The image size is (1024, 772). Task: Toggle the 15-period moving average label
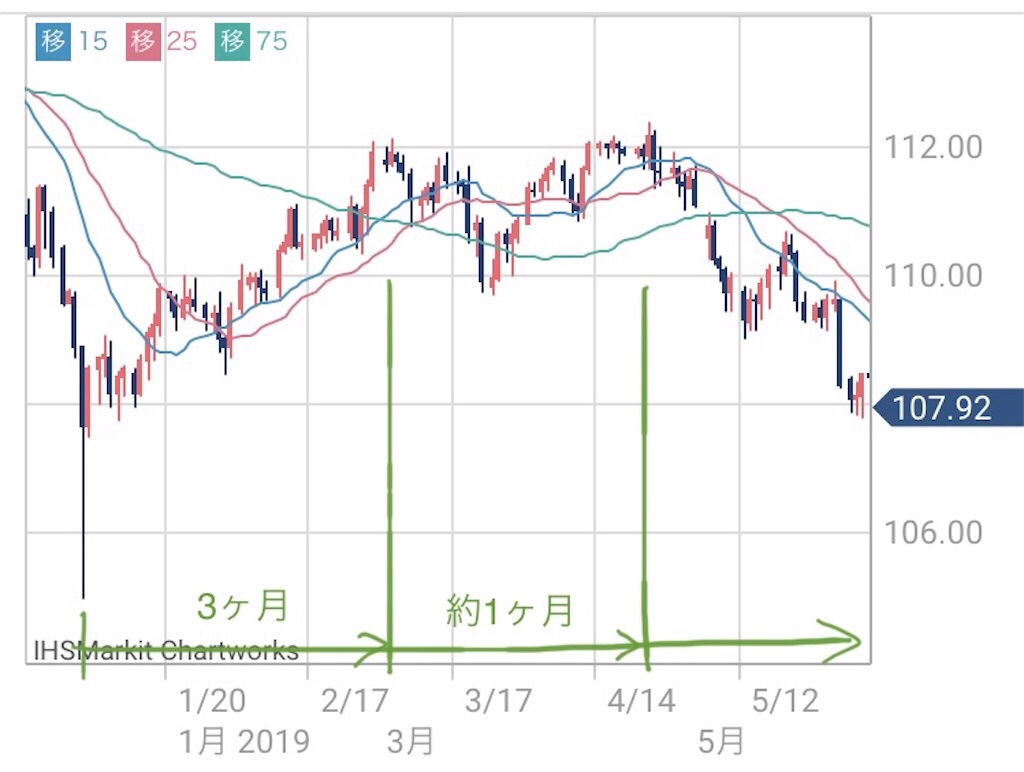(93, 41)
